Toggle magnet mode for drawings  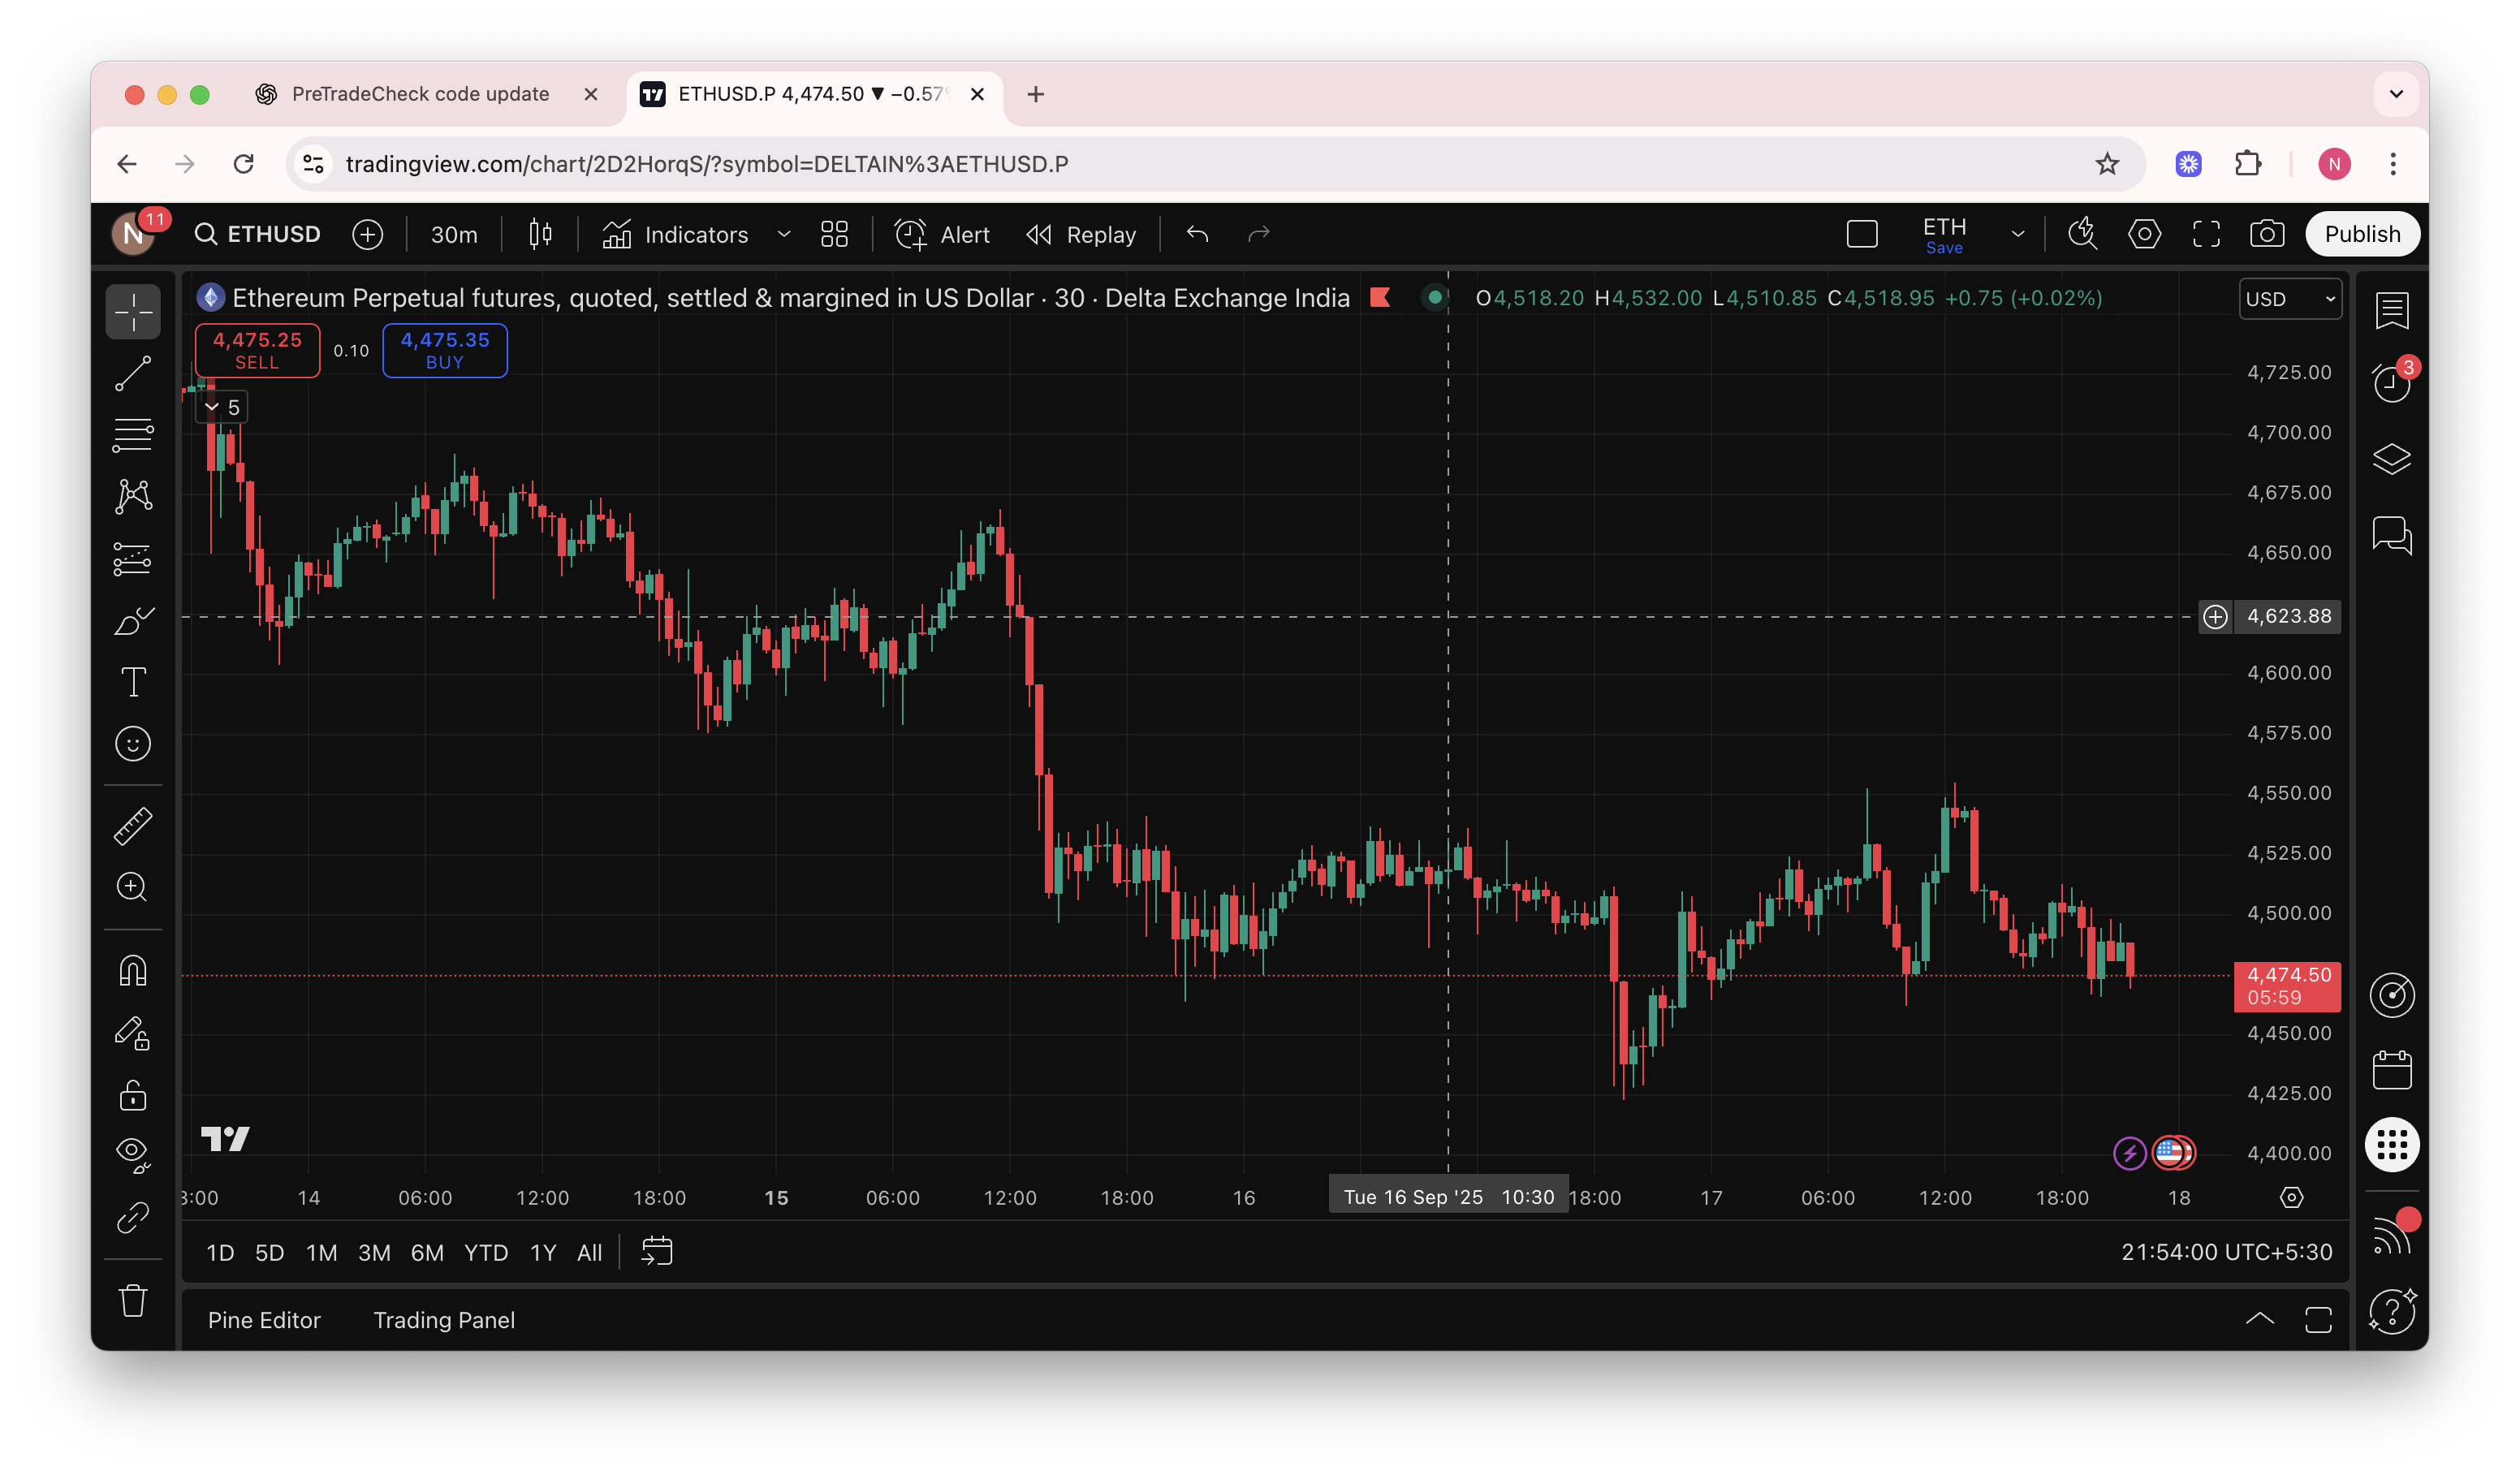[133, 970]
